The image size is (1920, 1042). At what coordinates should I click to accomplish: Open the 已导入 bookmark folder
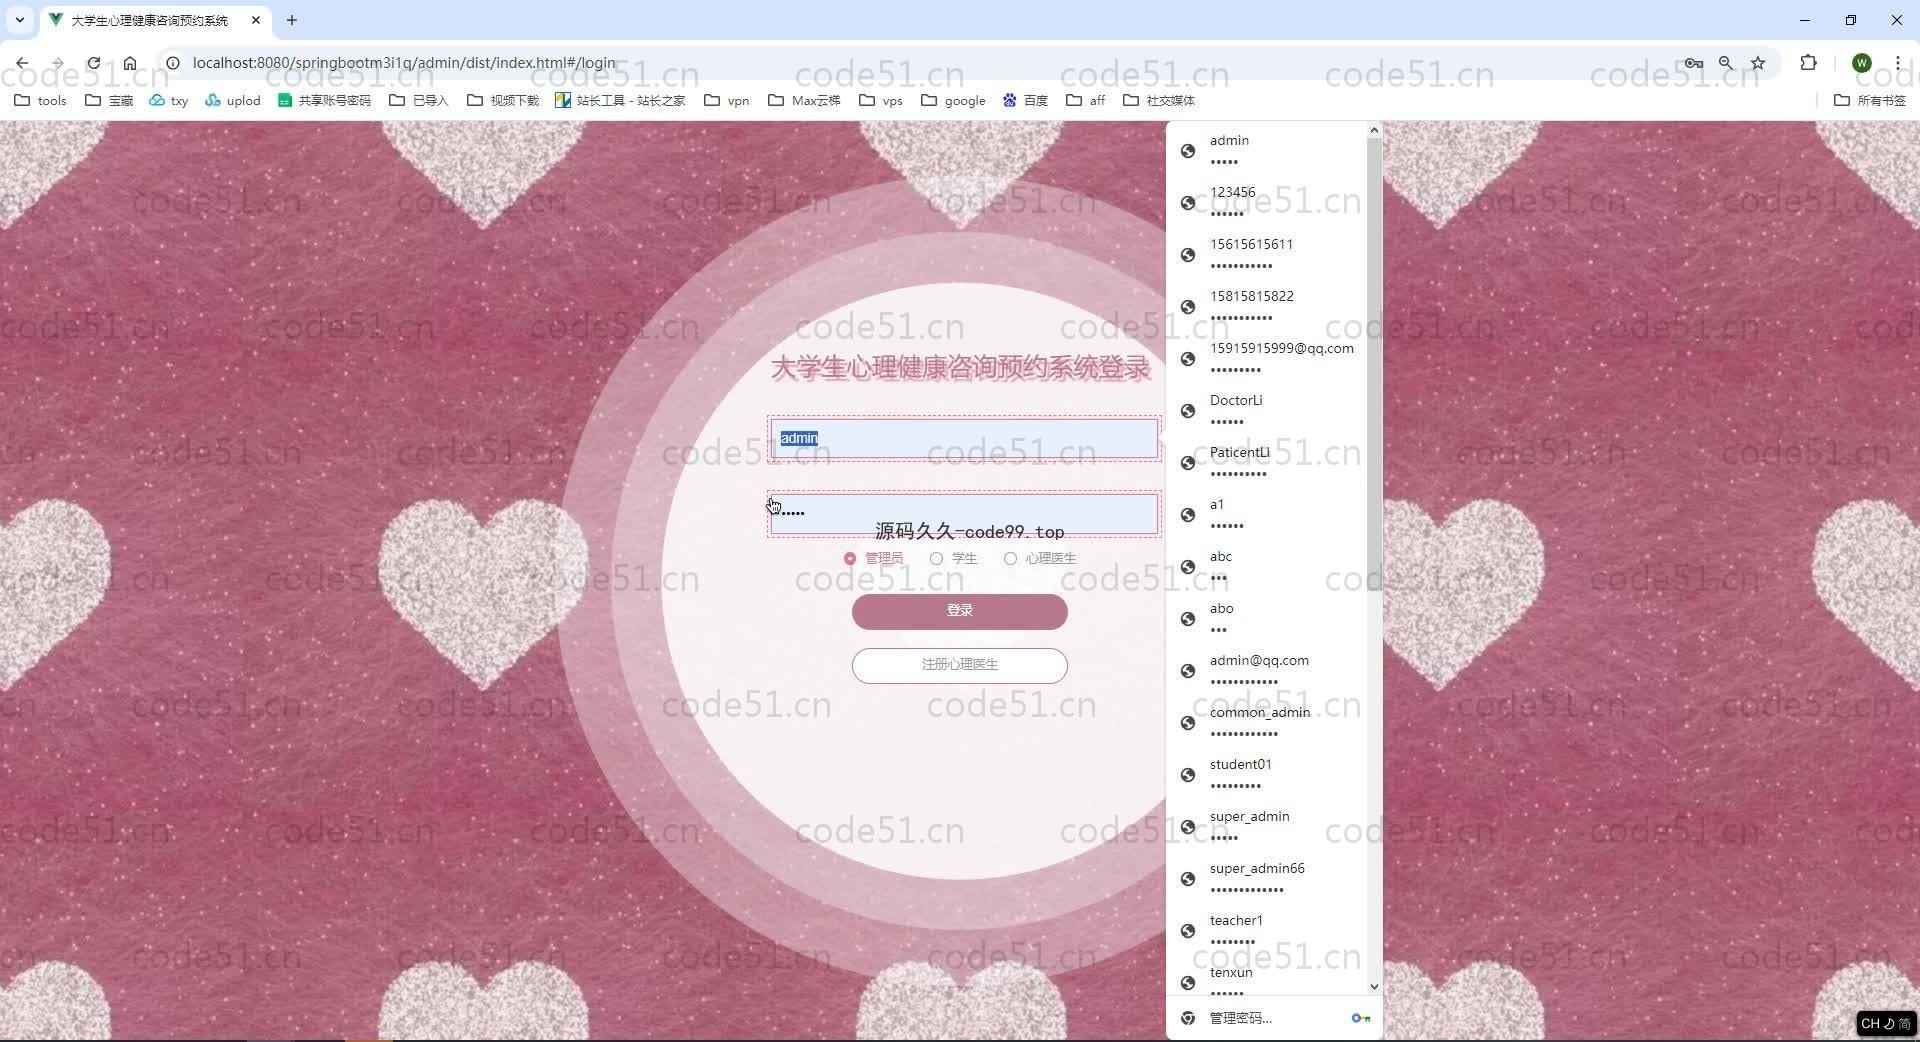coord(419,100)
